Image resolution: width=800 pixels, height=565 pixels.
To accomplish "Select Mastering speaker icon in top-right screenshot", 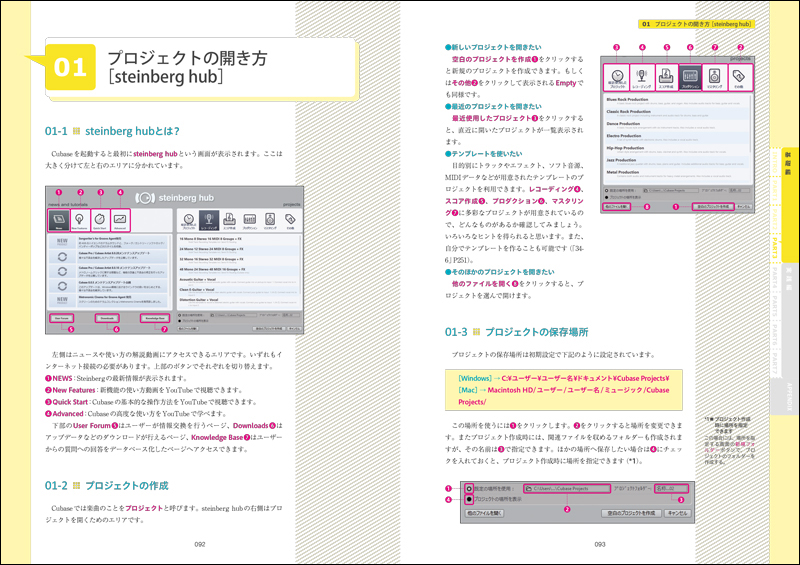I will tap(714, 78).
